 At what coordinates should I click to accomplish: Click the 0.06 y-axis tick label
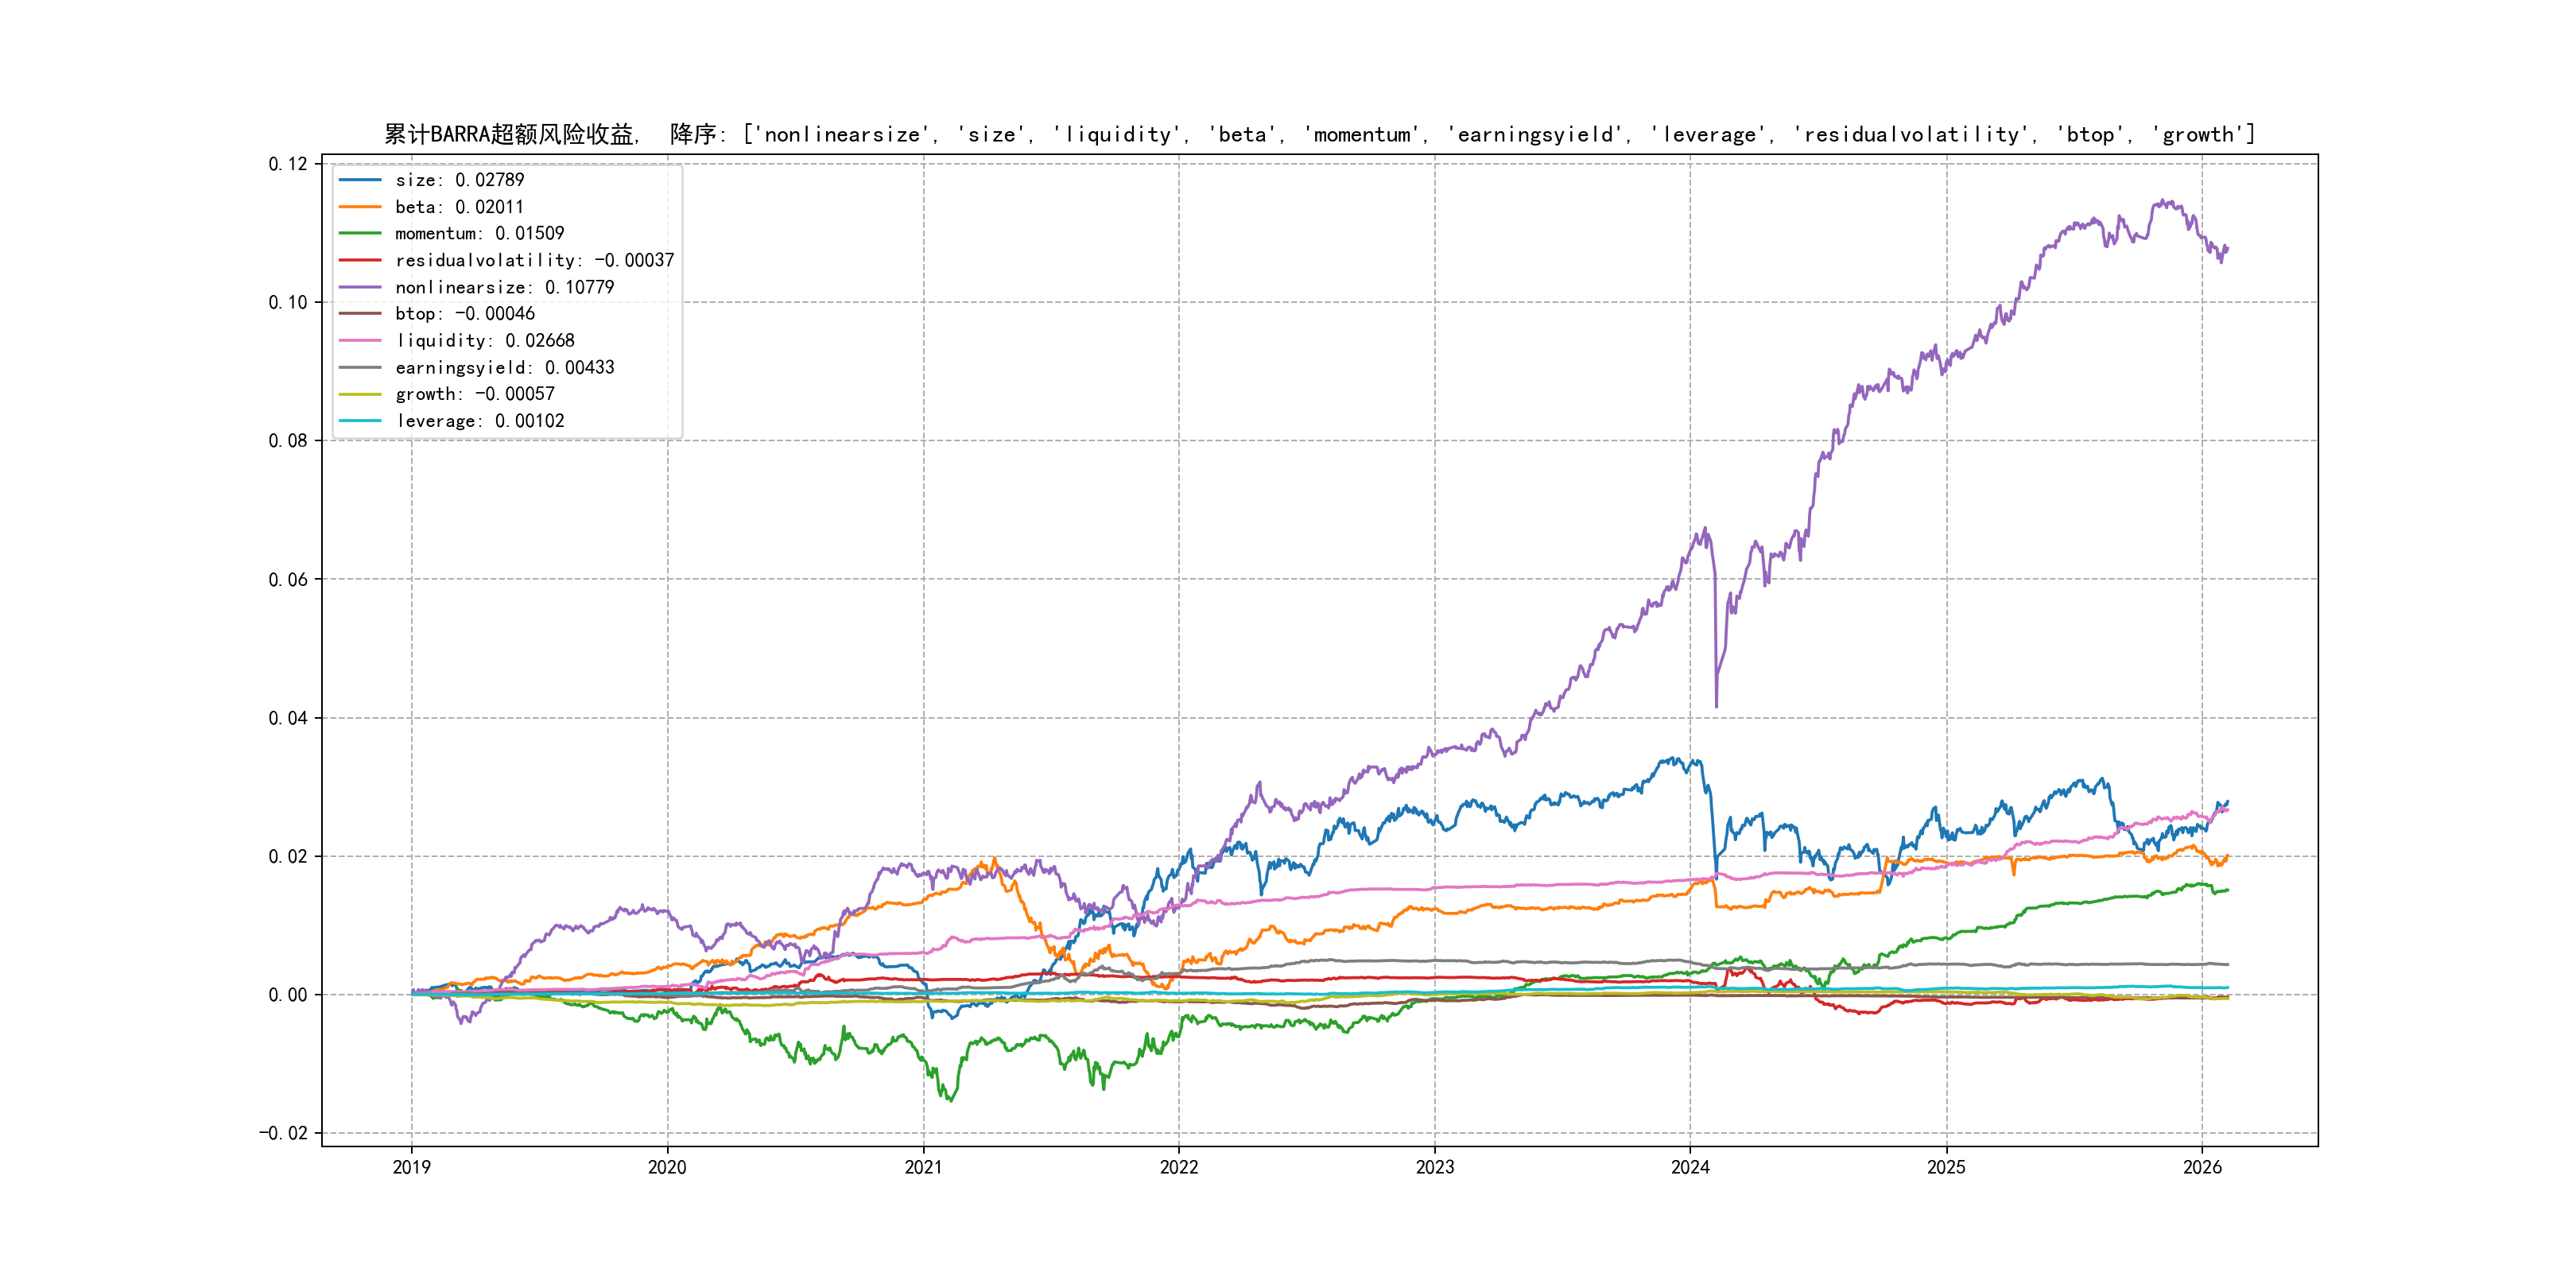(x=288, y=580)
